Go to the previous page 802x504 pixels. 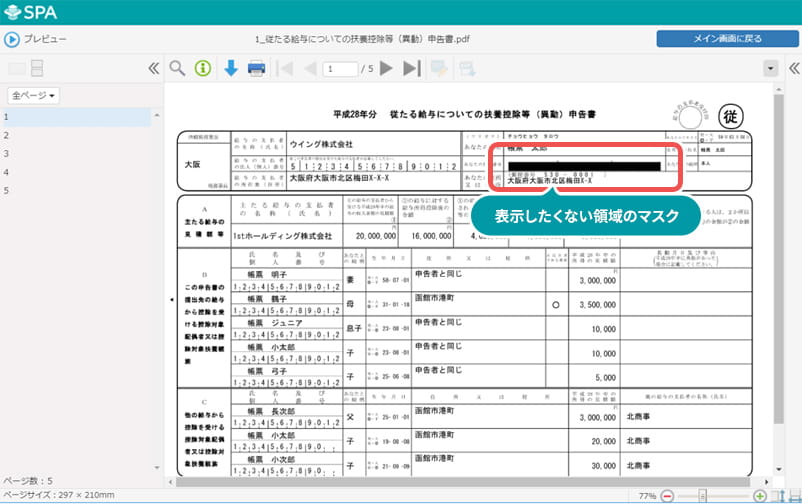point(310,68)
